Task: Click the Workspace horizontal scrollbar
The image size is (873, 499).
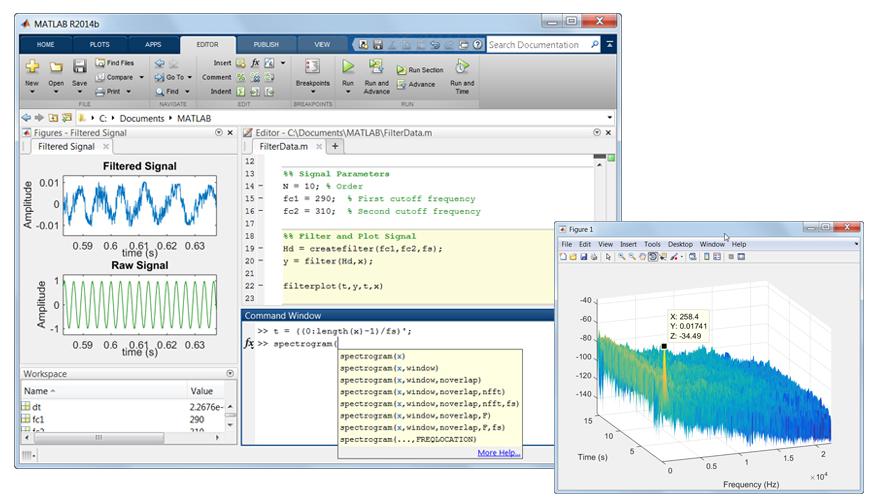Action: 99,438
